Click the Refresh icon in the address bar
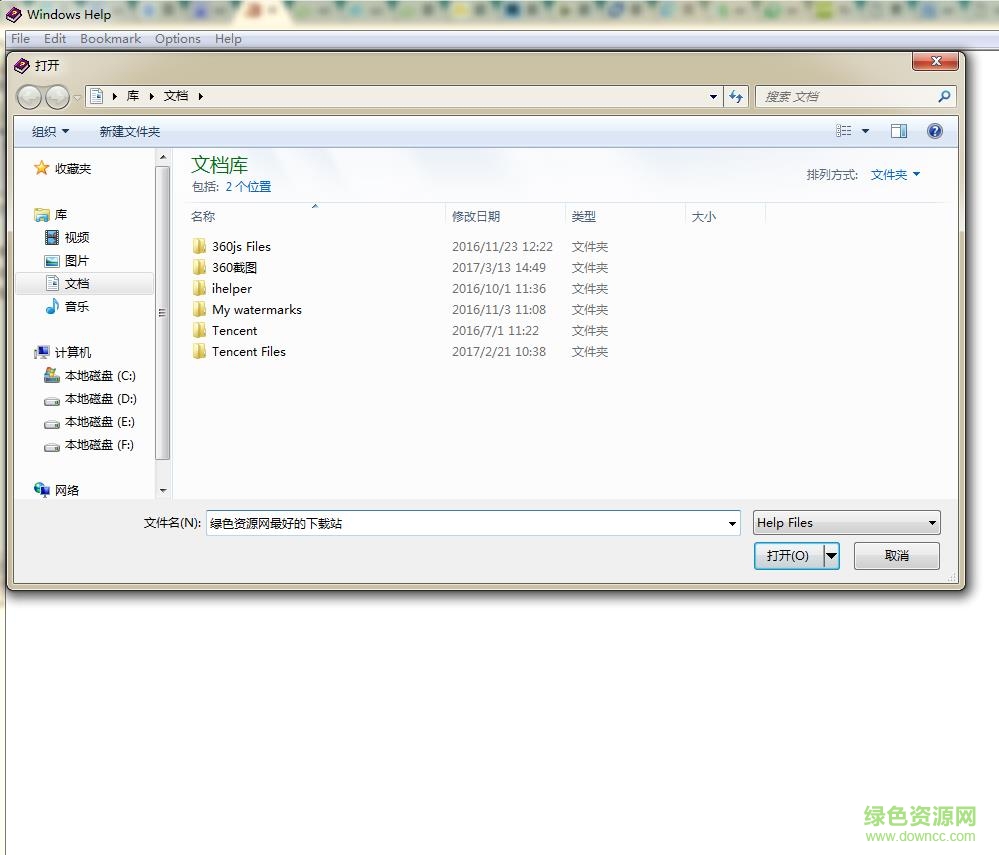 click(737, 96)
